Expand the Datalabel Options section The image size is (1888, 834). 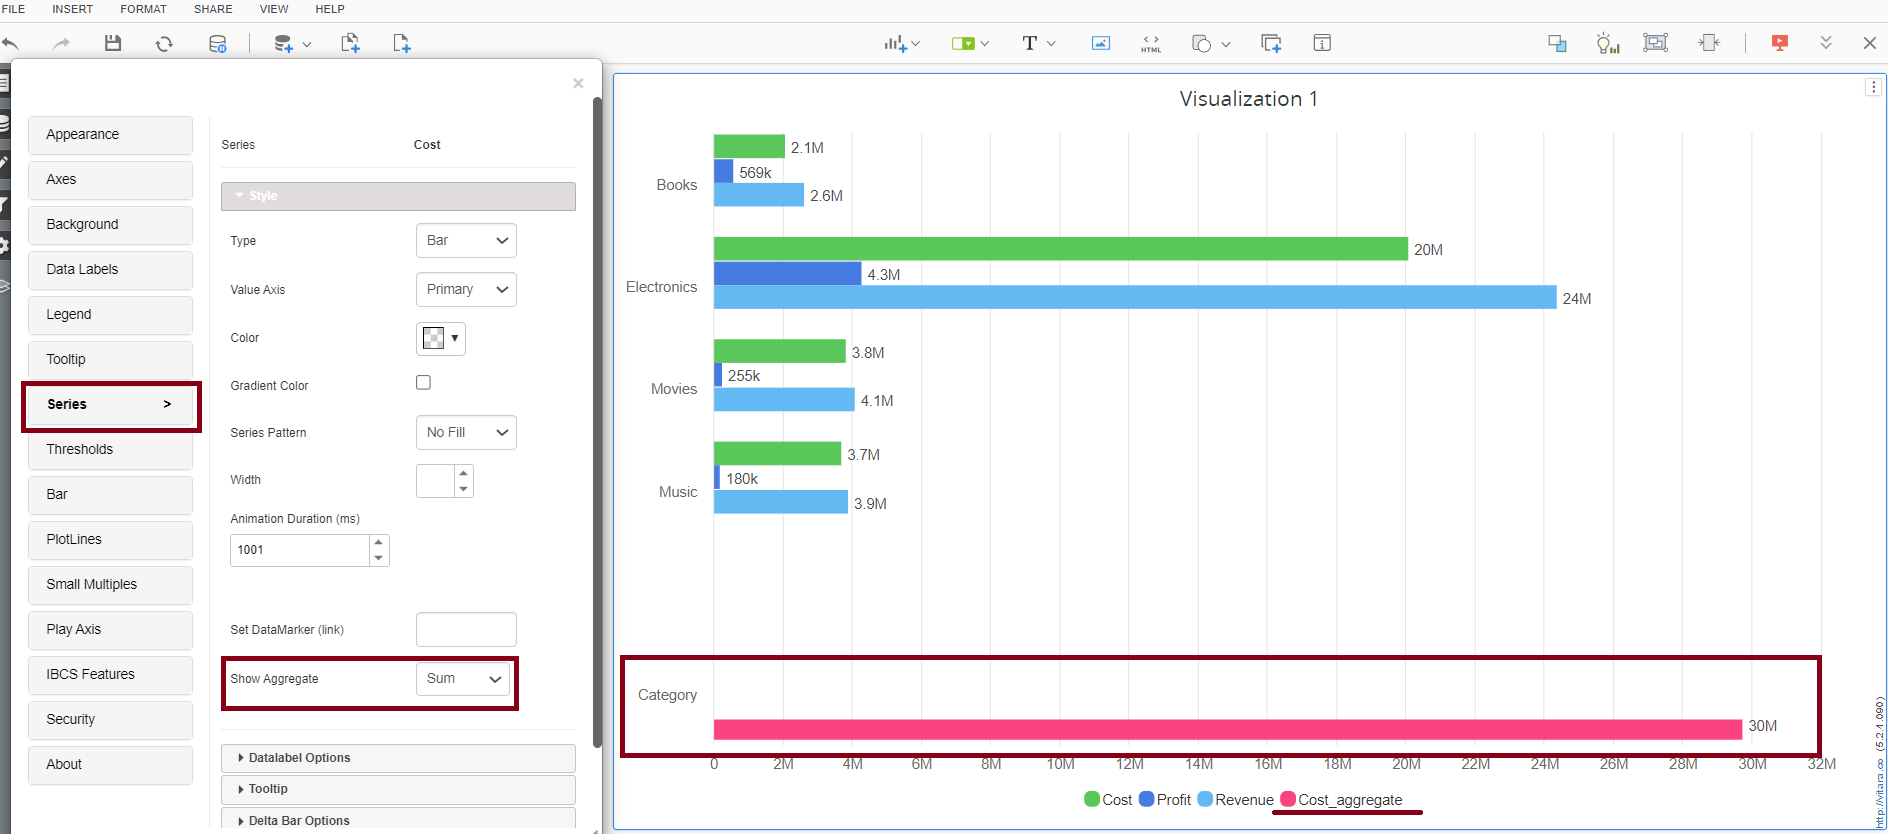(x=398, y=758)
